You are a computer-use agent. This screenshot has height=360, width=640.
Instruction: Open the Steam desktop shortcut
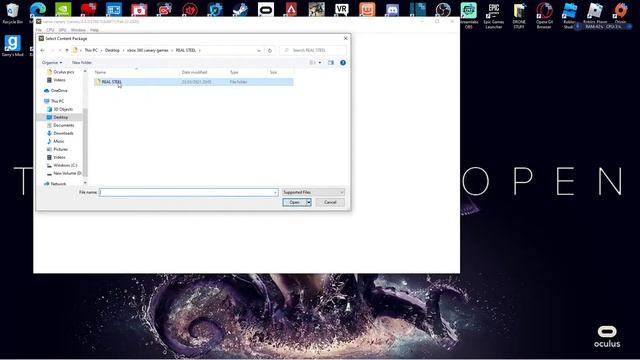pos(240,9)
